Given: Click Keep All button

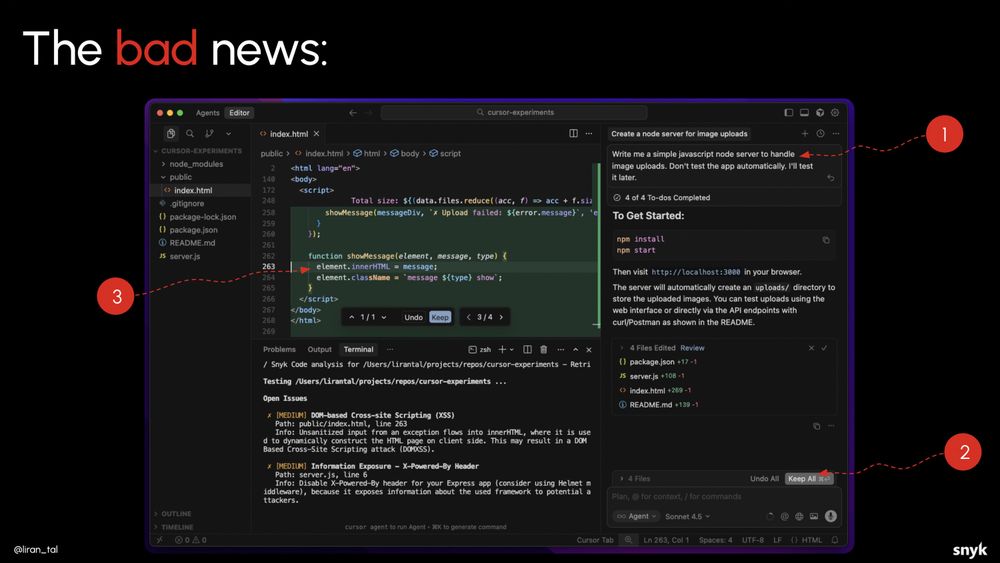Looking at the screenshot, I should (x=809, y=479).
